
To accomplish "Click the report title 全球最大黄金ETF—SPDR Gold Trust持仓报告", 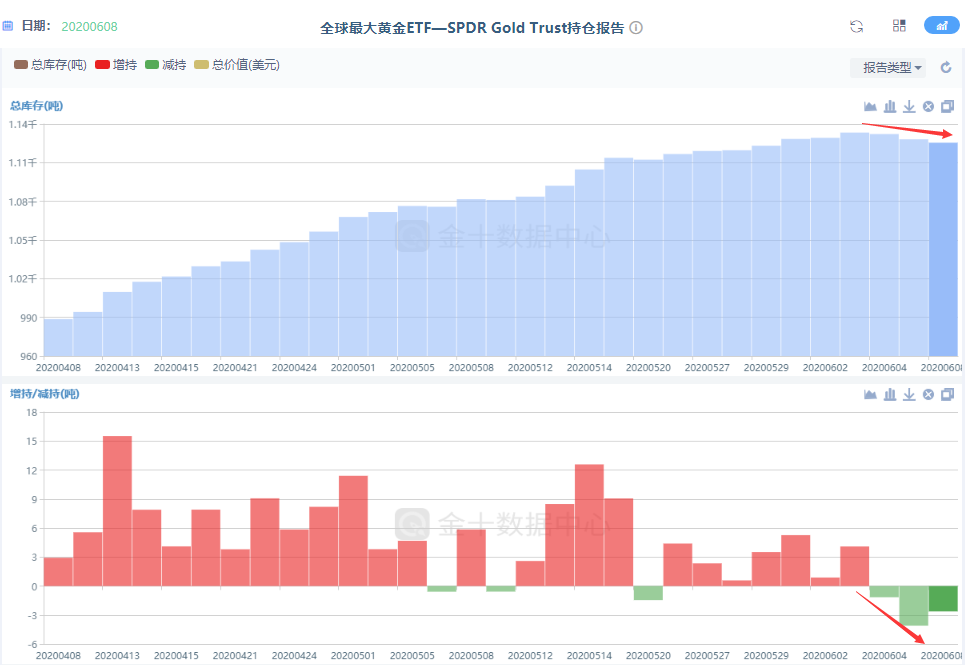I will (x=472, y=28).
